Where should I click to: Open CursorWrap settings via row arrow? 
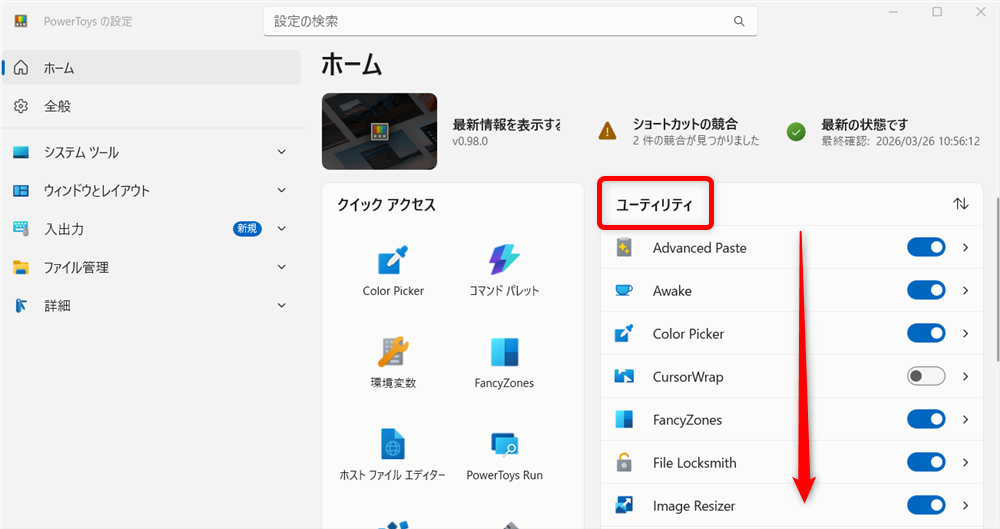click(966, 376)
